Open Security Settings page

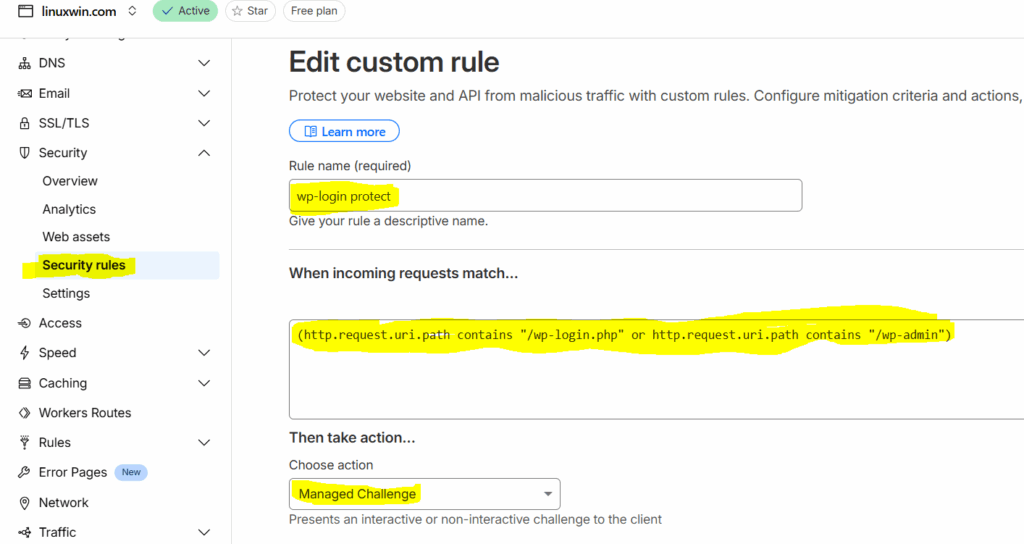pyautogui.click(x=66, y=294)
